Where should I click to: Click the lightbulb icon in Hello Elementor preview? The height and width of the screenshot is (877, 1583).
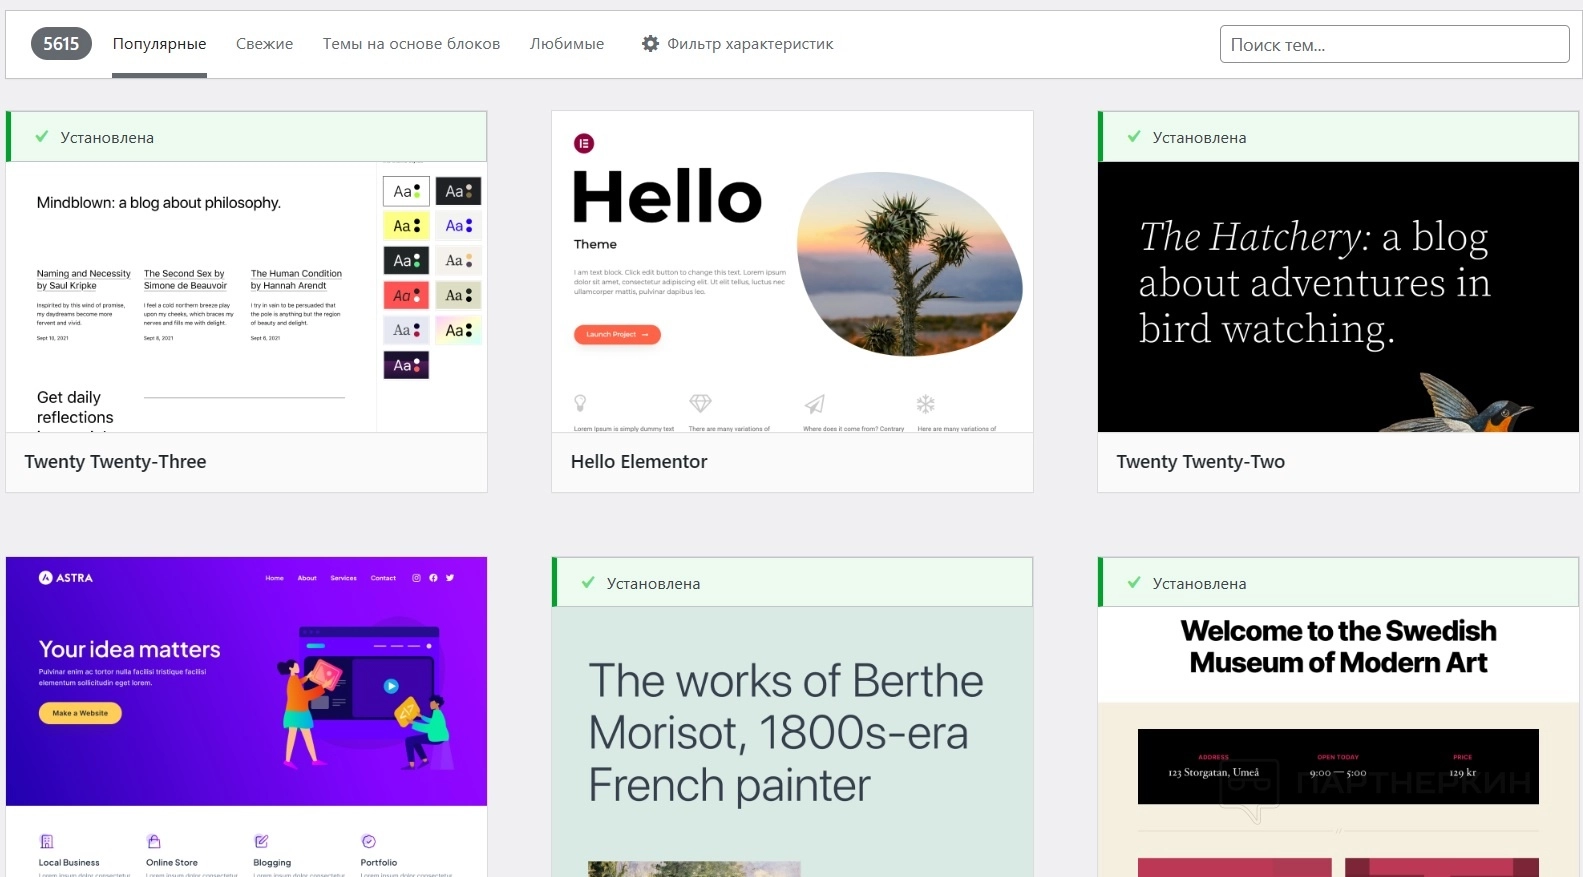pyautogui.click(x=580, y=403)
